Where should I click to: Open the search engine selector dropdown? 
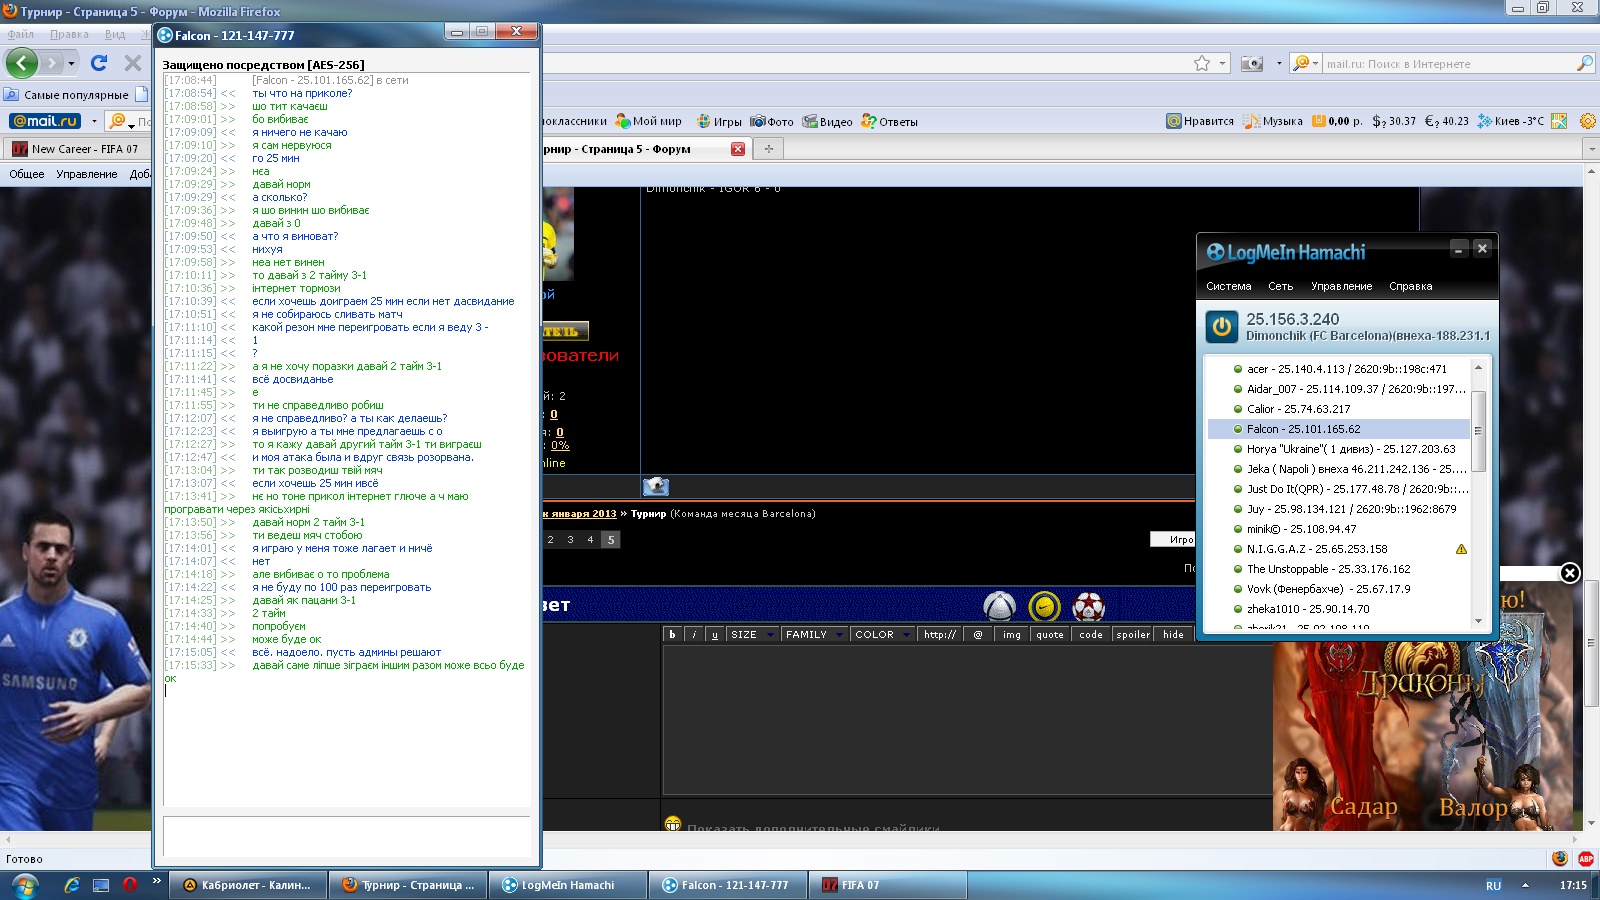tap(1305, 63)
